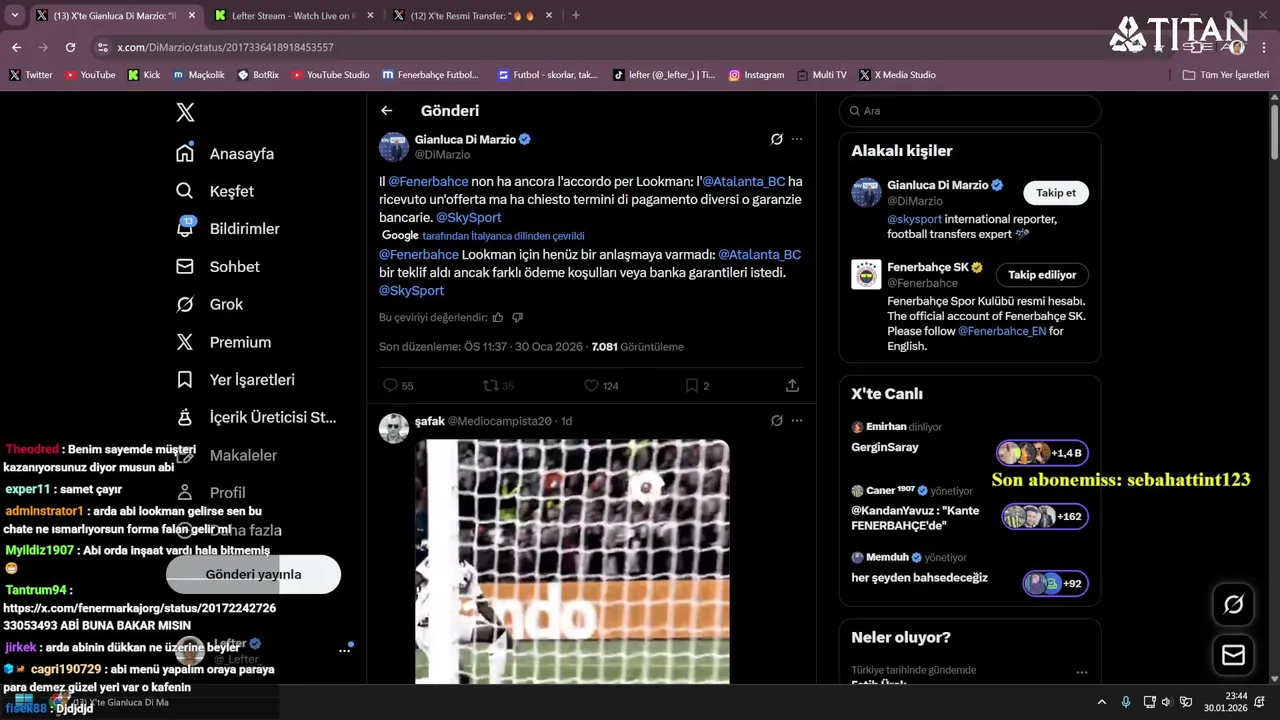Click the Grok icon on Di Marzio's post
1280x720 pixels.
(x=776, y=140)
